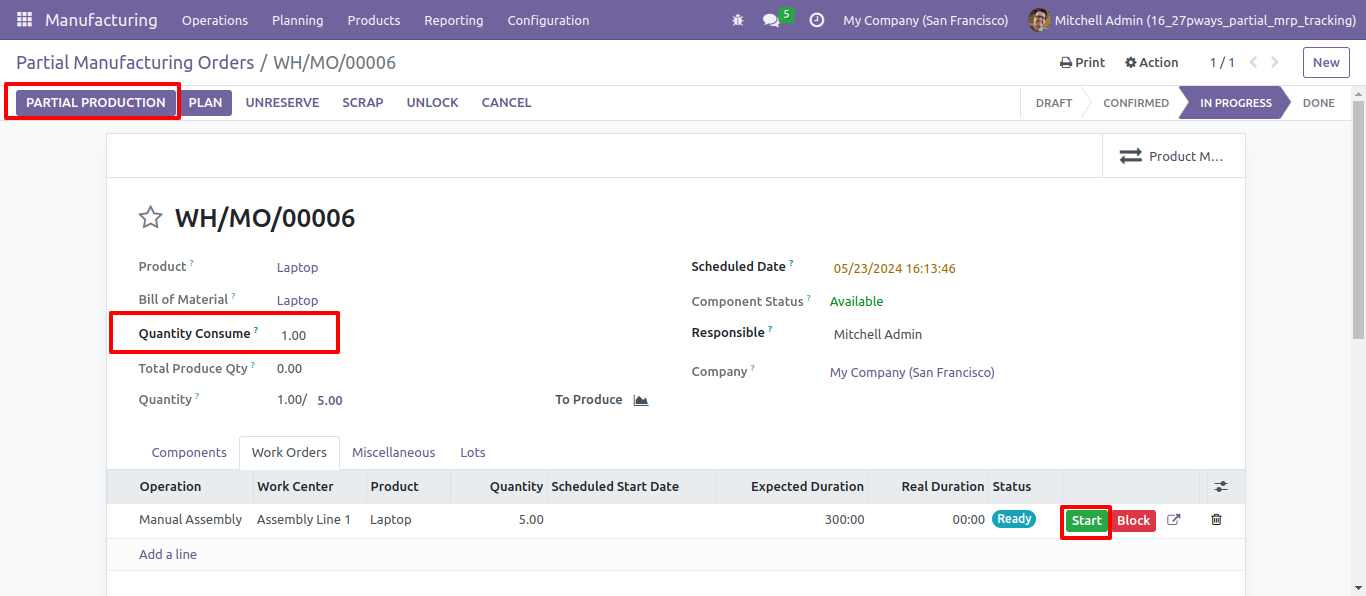
Task: Click the Partial Production button
Action: tap(96, 103)
